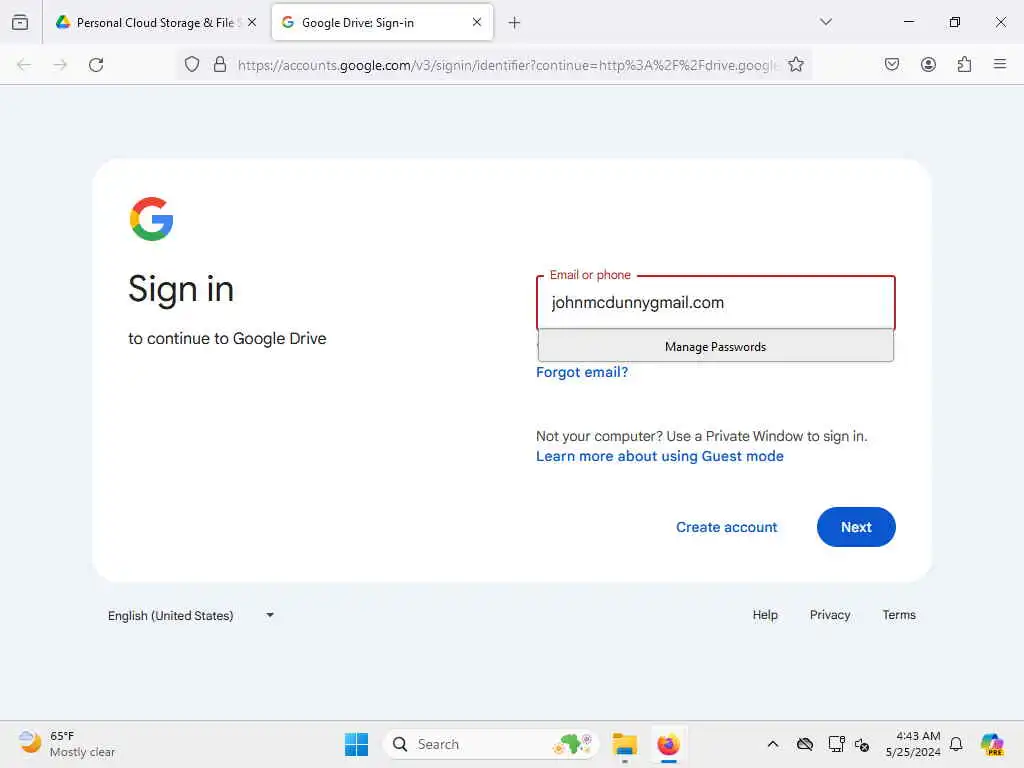Launch Copilot preview from taskbar
This screenshot has width=1024, height=768.
(992, 744)
